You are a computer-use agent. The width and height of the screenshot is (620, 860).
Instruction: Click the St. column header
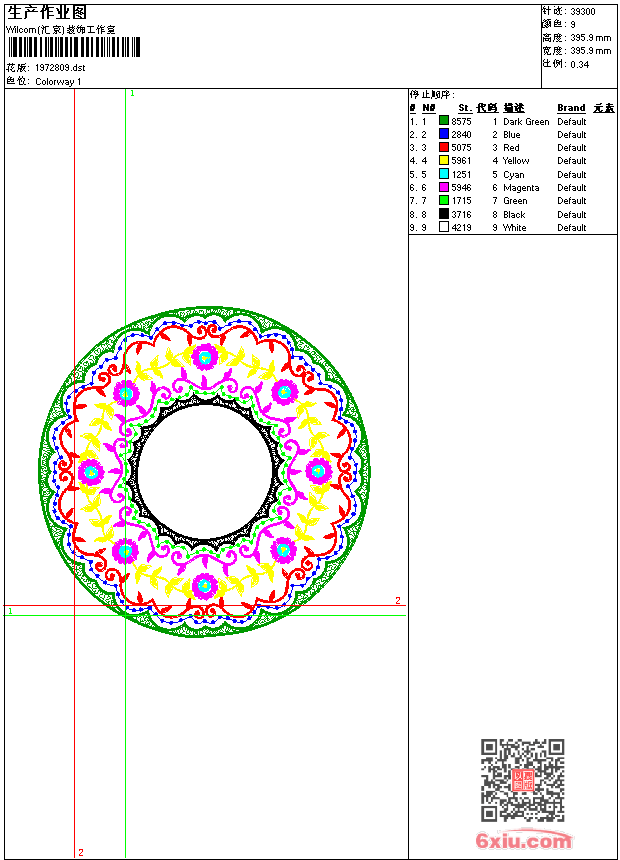pos(464,108)
